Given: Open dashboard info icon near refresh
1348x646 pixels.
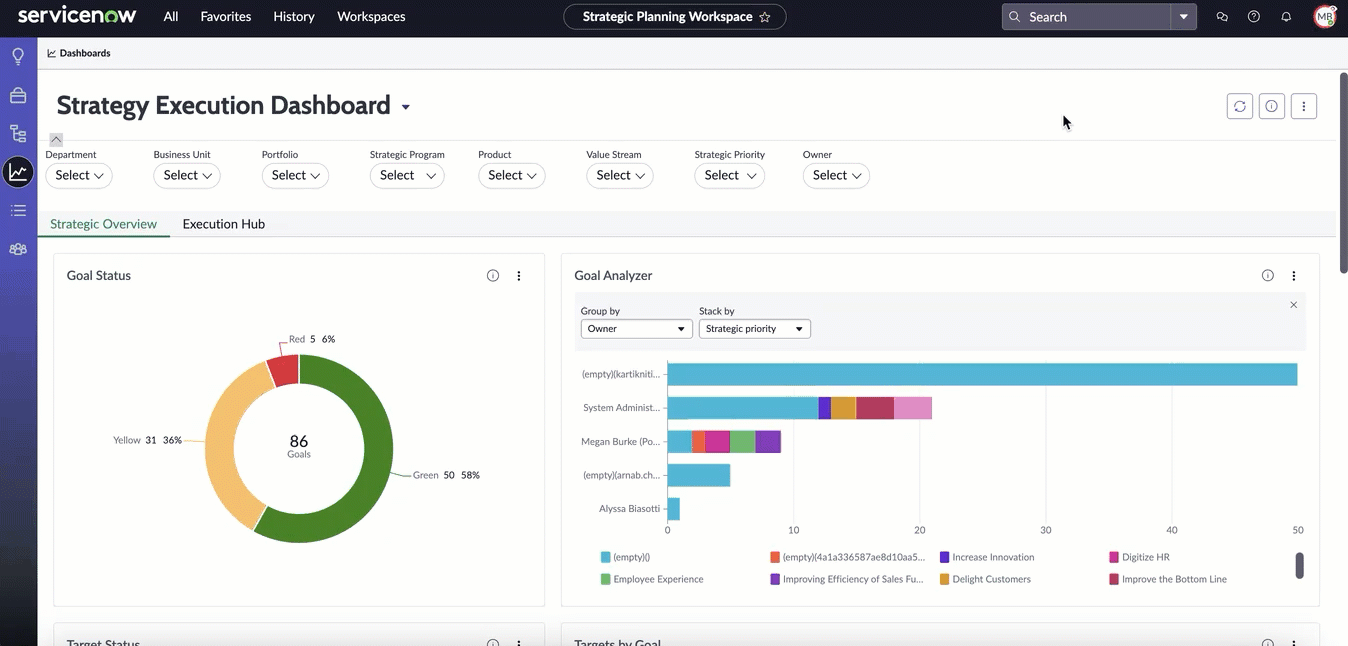Looking at the screenshot, I should [x=1272, y=106].
